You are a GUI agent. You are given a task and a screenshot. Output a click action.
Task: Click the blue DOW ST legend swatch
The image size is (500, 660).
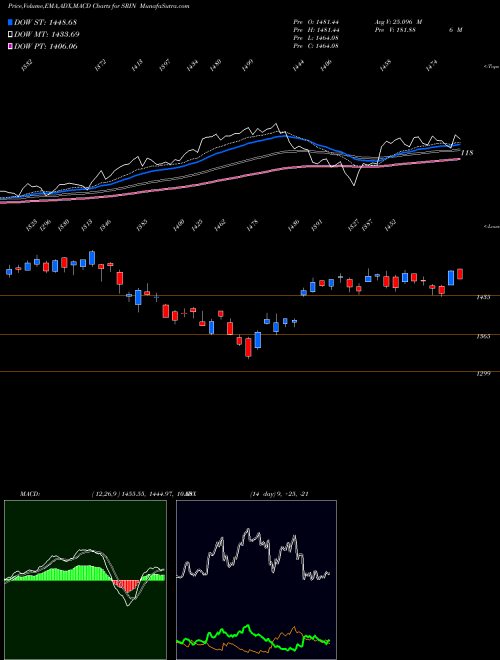click(11, 23)
